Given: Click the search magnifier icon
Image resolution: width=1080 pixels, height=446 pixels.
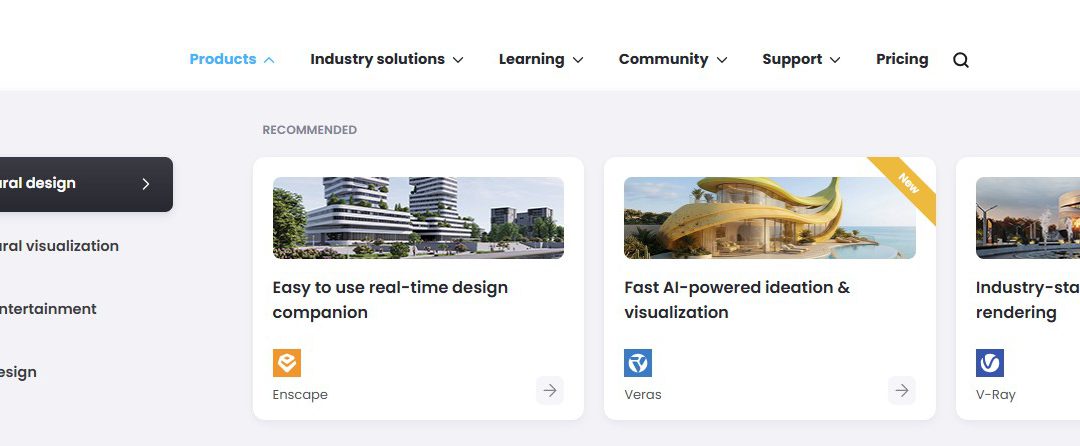Looking at the screenshot, I should [x=961, y=60].
